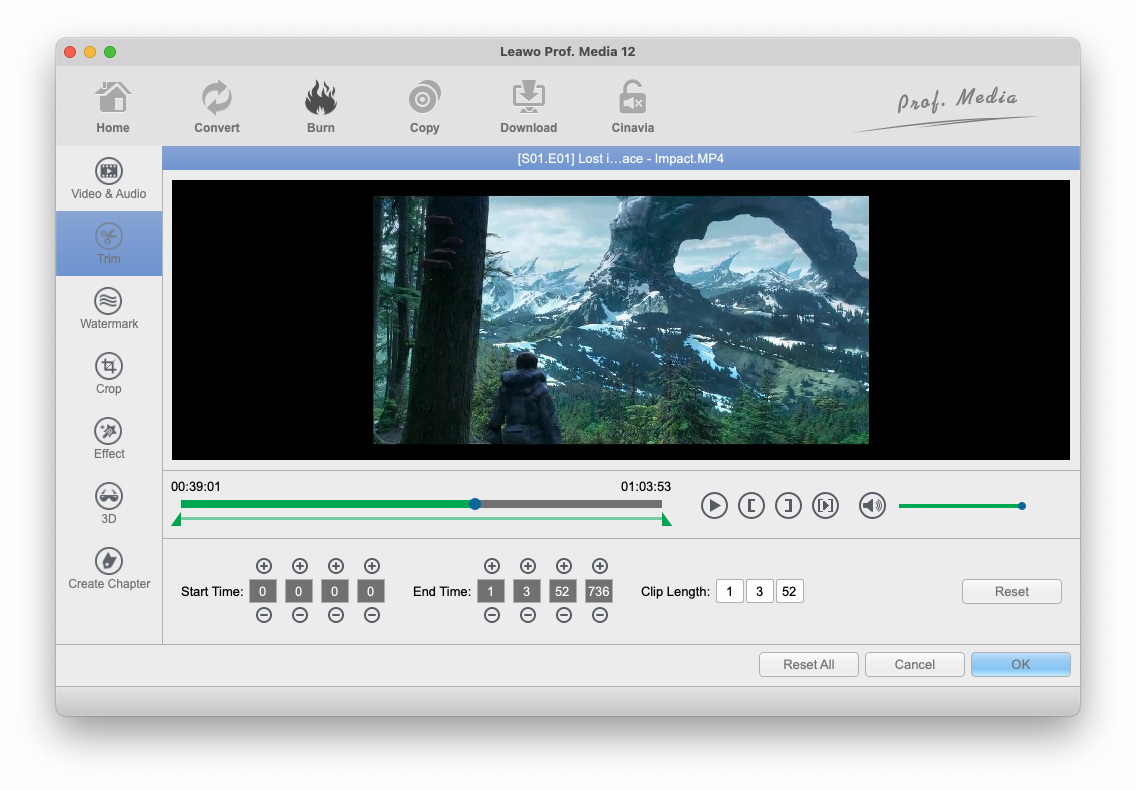Image resolution: width=1136 pixels, height=790 pixels.
Task: Click the End Time hours field showing 1
Action: tap(490, 591)
